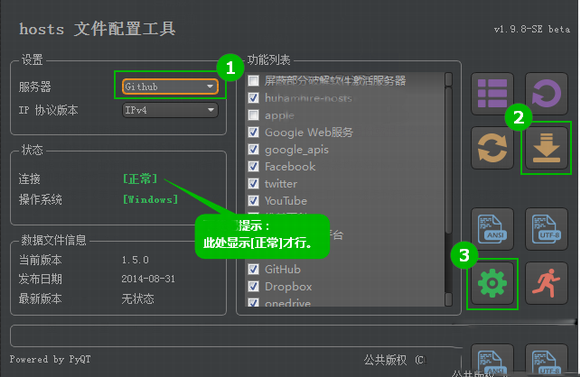The height and width of the screenshot is (377, 580).
Task: Click the orange sync arrows icon
Action: [x=492, y=148]
